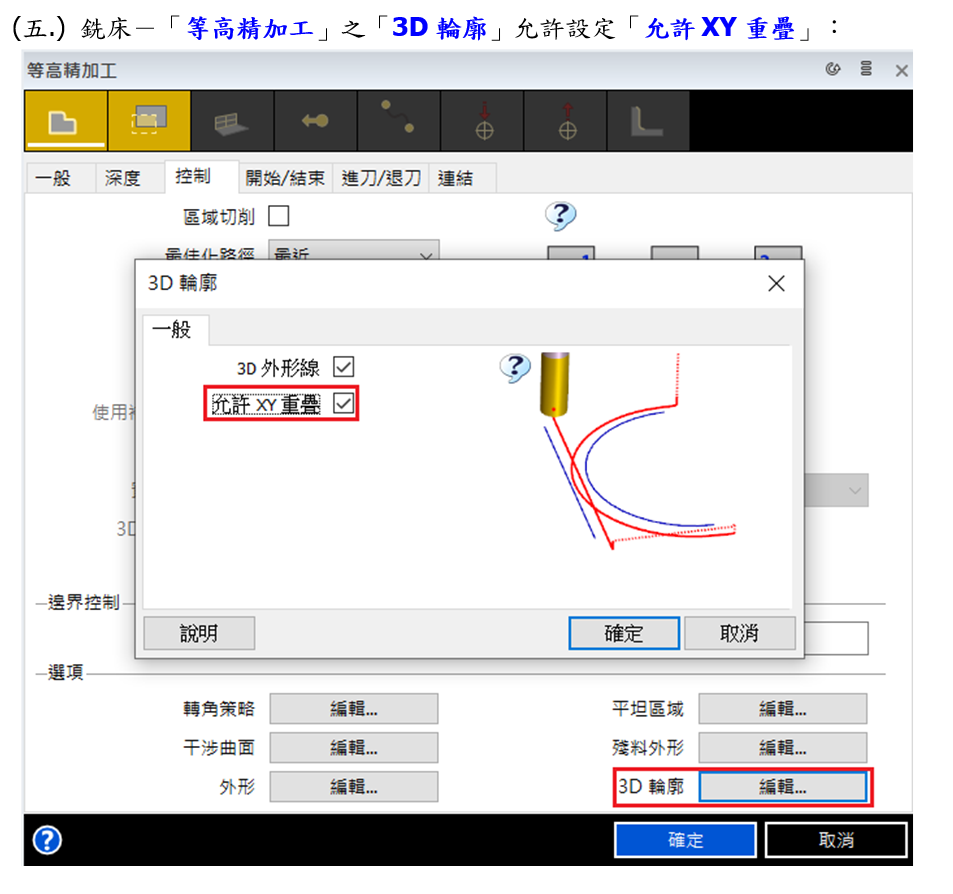Switch to the 深度 tab
This screenshot has width=953, height=894.
coord(123,178)
